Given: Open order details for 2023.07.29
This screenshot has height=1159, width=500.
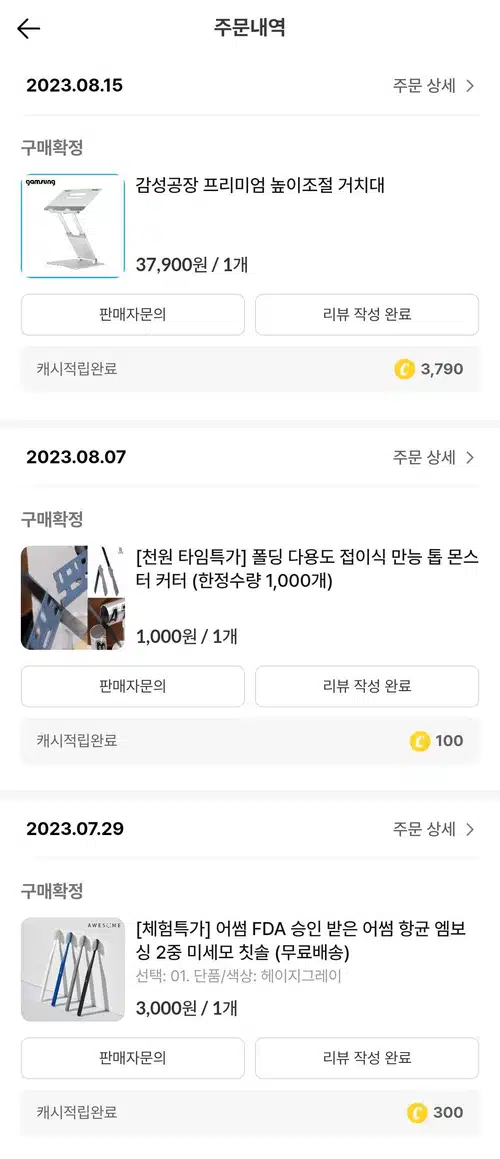Looking at the screenshot, I should point(433,829).
